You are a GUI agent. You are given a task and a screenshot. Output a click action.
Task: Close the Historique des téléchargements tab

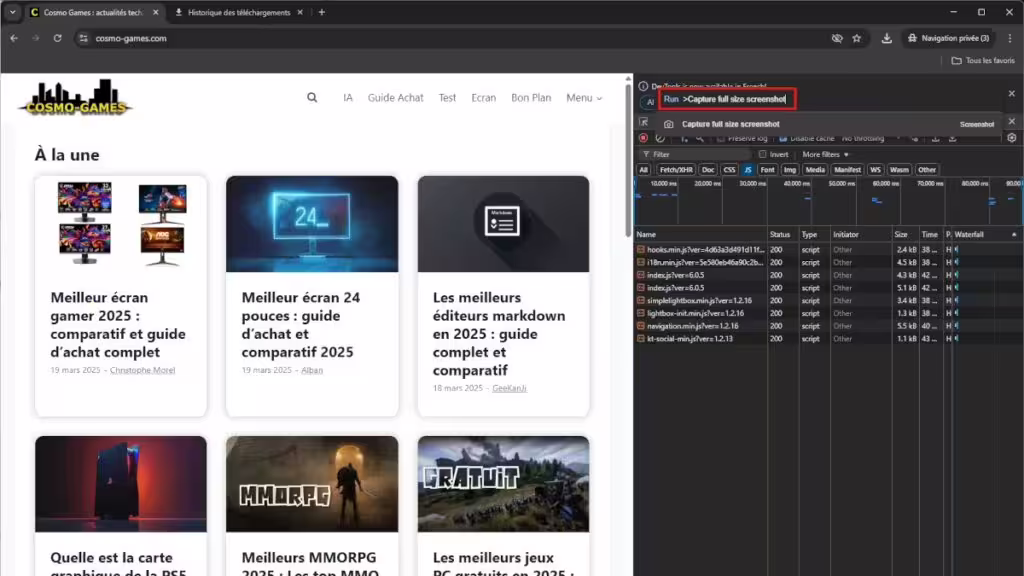click(300, 12)
